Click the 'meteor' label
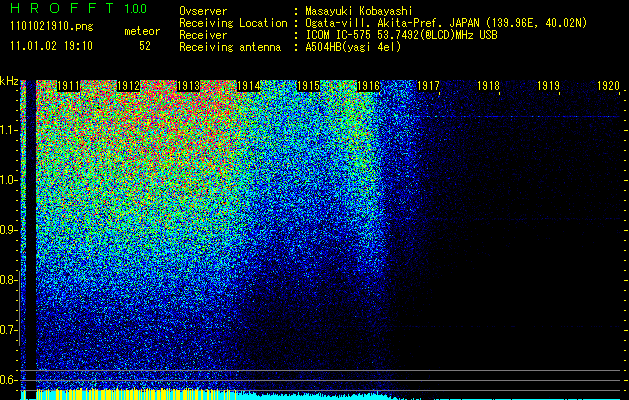 [142, 31]
